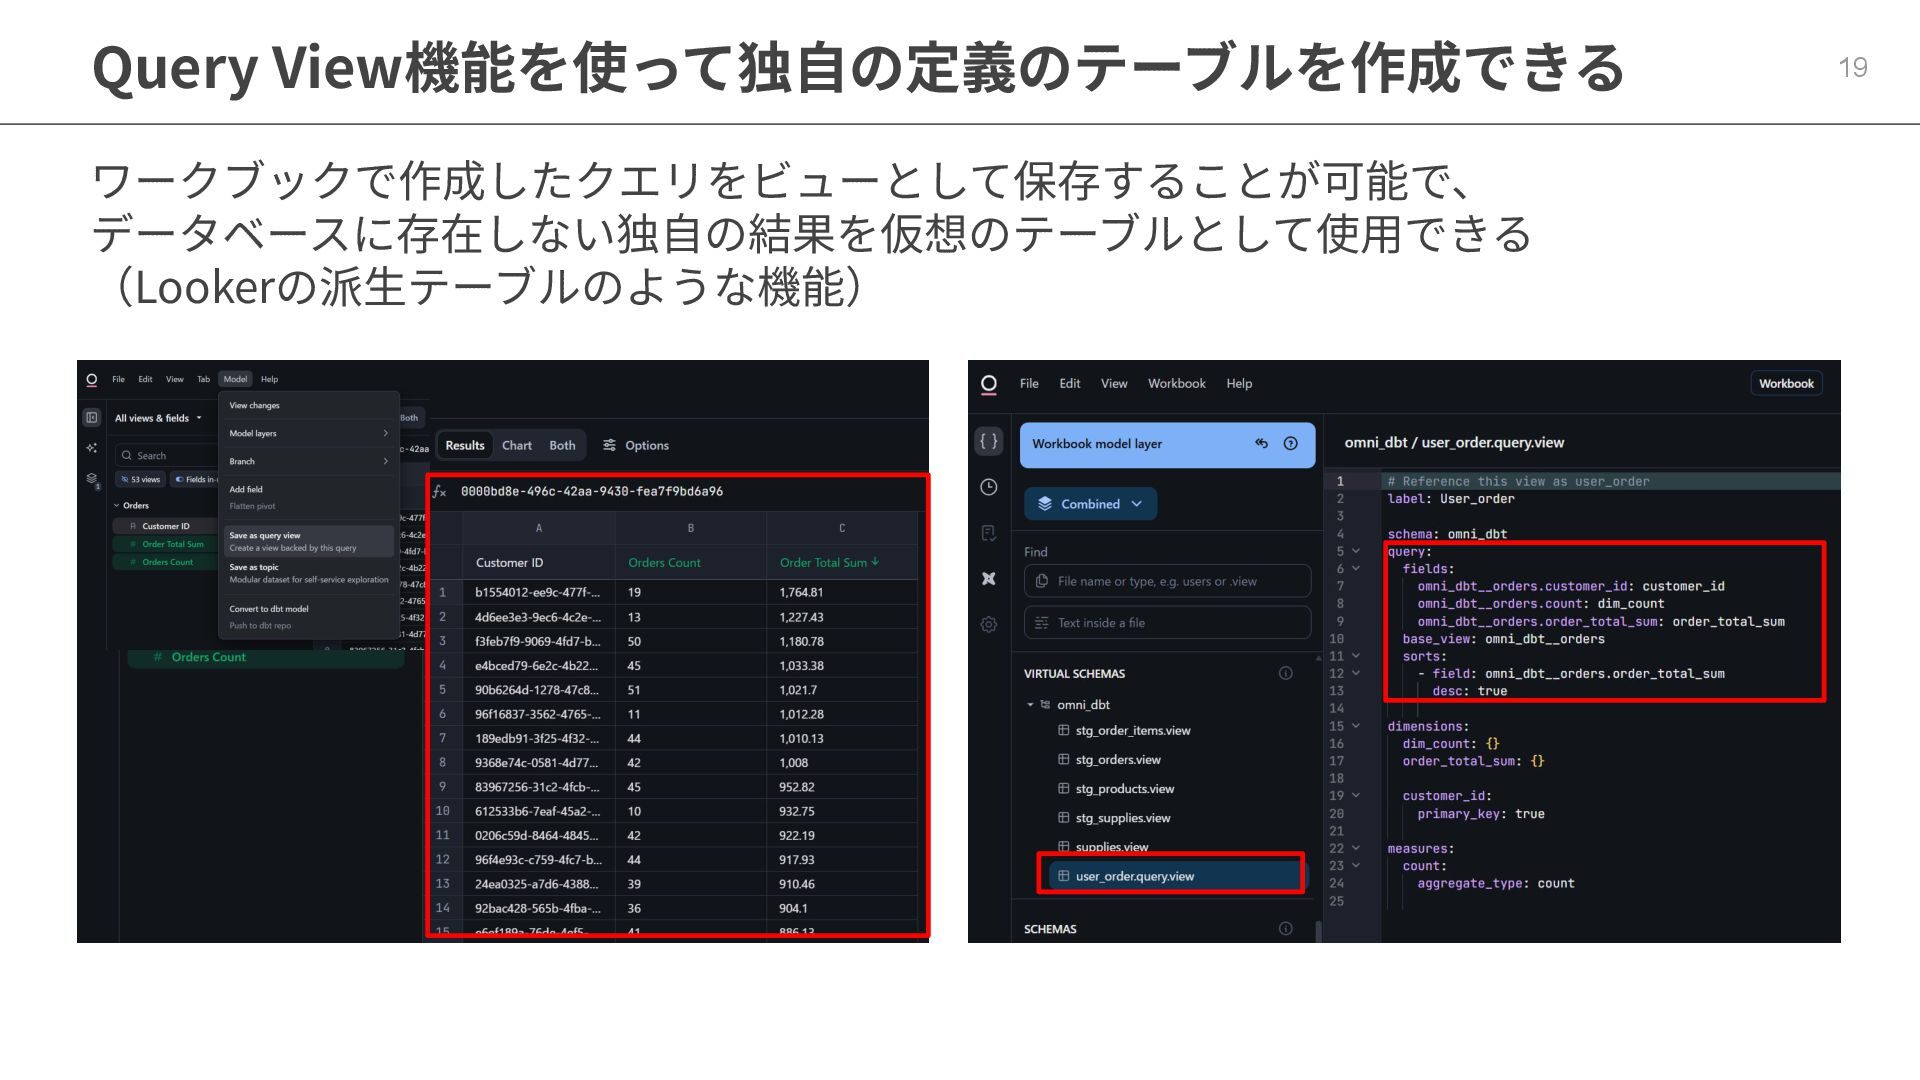Viewport: 1920px width, 1080px height.
Task: Open user_order.query.view file
Action: click(1134, 877)
